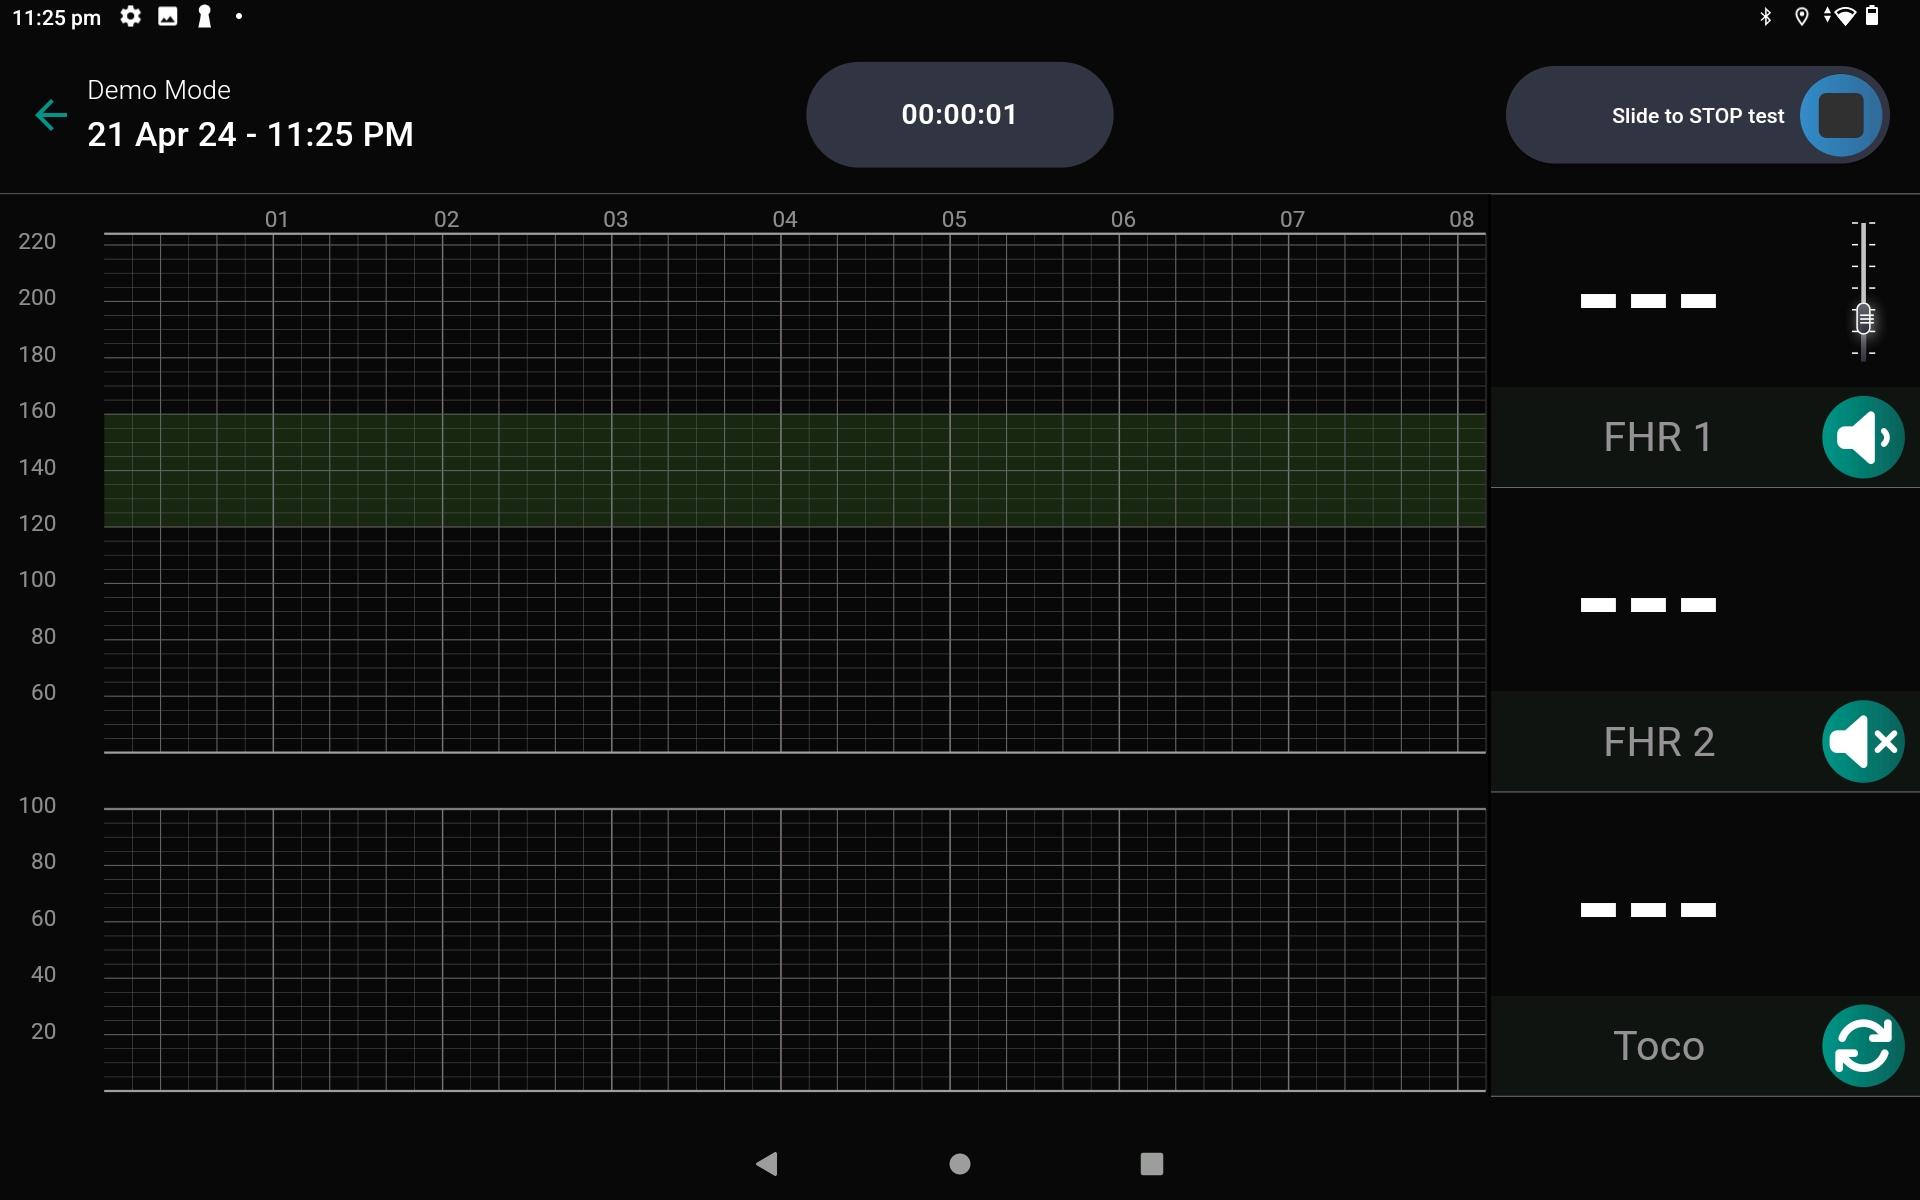The height and width of the screenshot is (1200, 1920).
Task: Tap the Bluetooth status icon
Action: pyautogui.click(x=1766, y=17)
